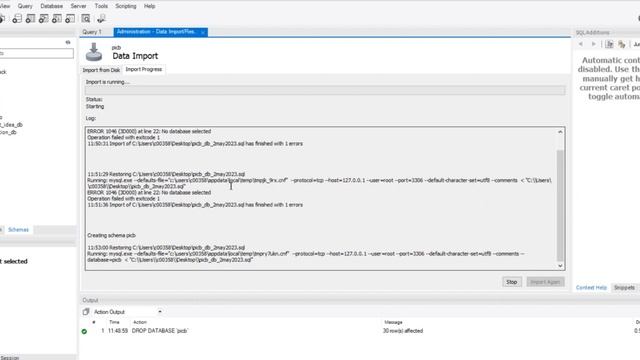Click the Import Again button
This screenshot has width=640, height=360.
(545, 282)
